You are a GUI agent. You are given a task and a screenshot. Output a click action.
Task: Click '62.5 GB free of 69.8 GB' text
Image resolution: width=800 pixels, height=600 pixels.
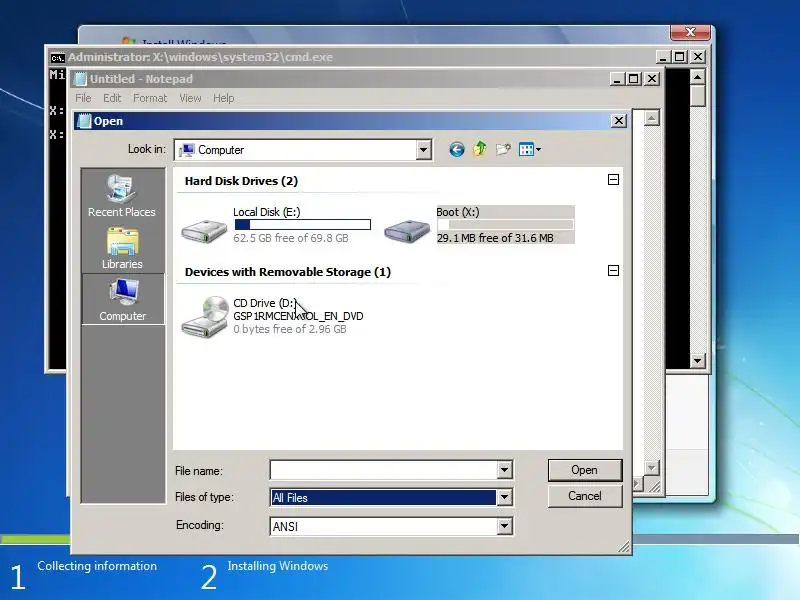tap(291, 238)
